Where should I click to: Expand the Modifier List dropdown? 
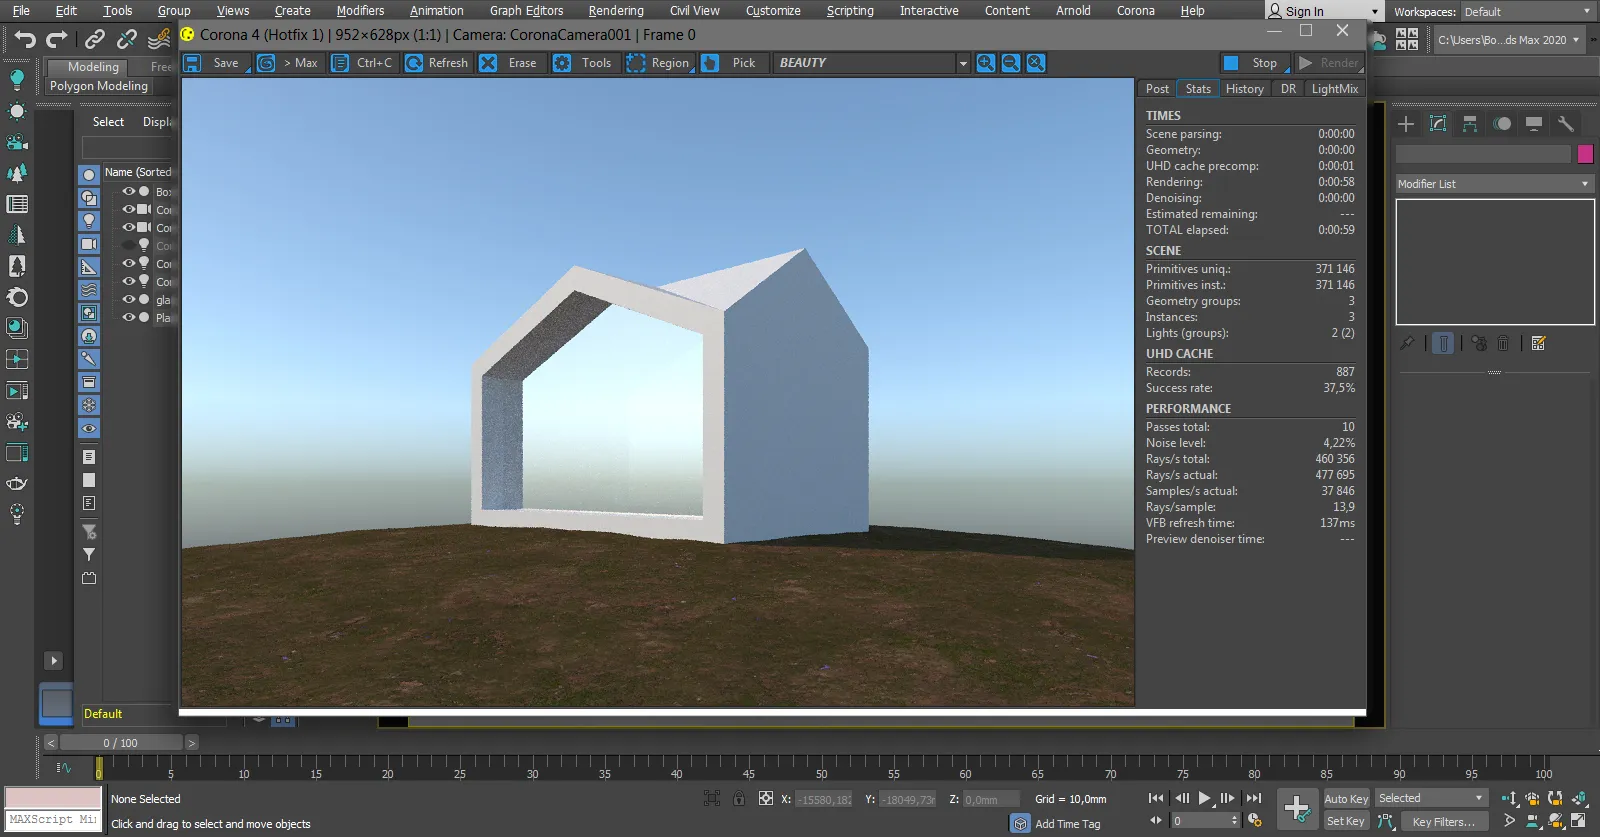point(1494,184)
